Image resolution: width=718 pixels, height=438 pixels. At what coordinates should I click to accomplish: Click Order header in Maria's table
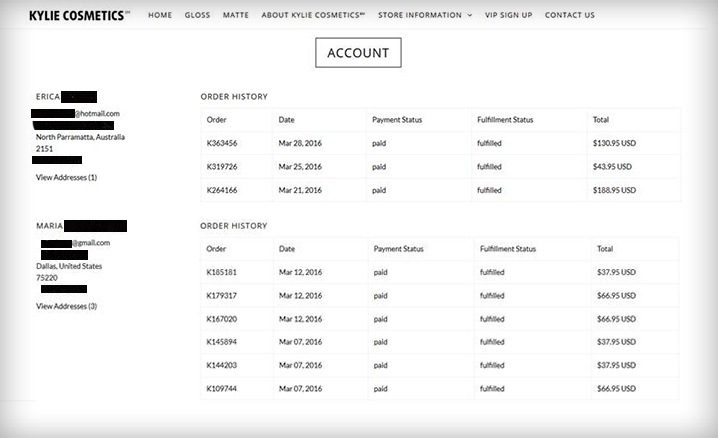(x=216, y=249)
